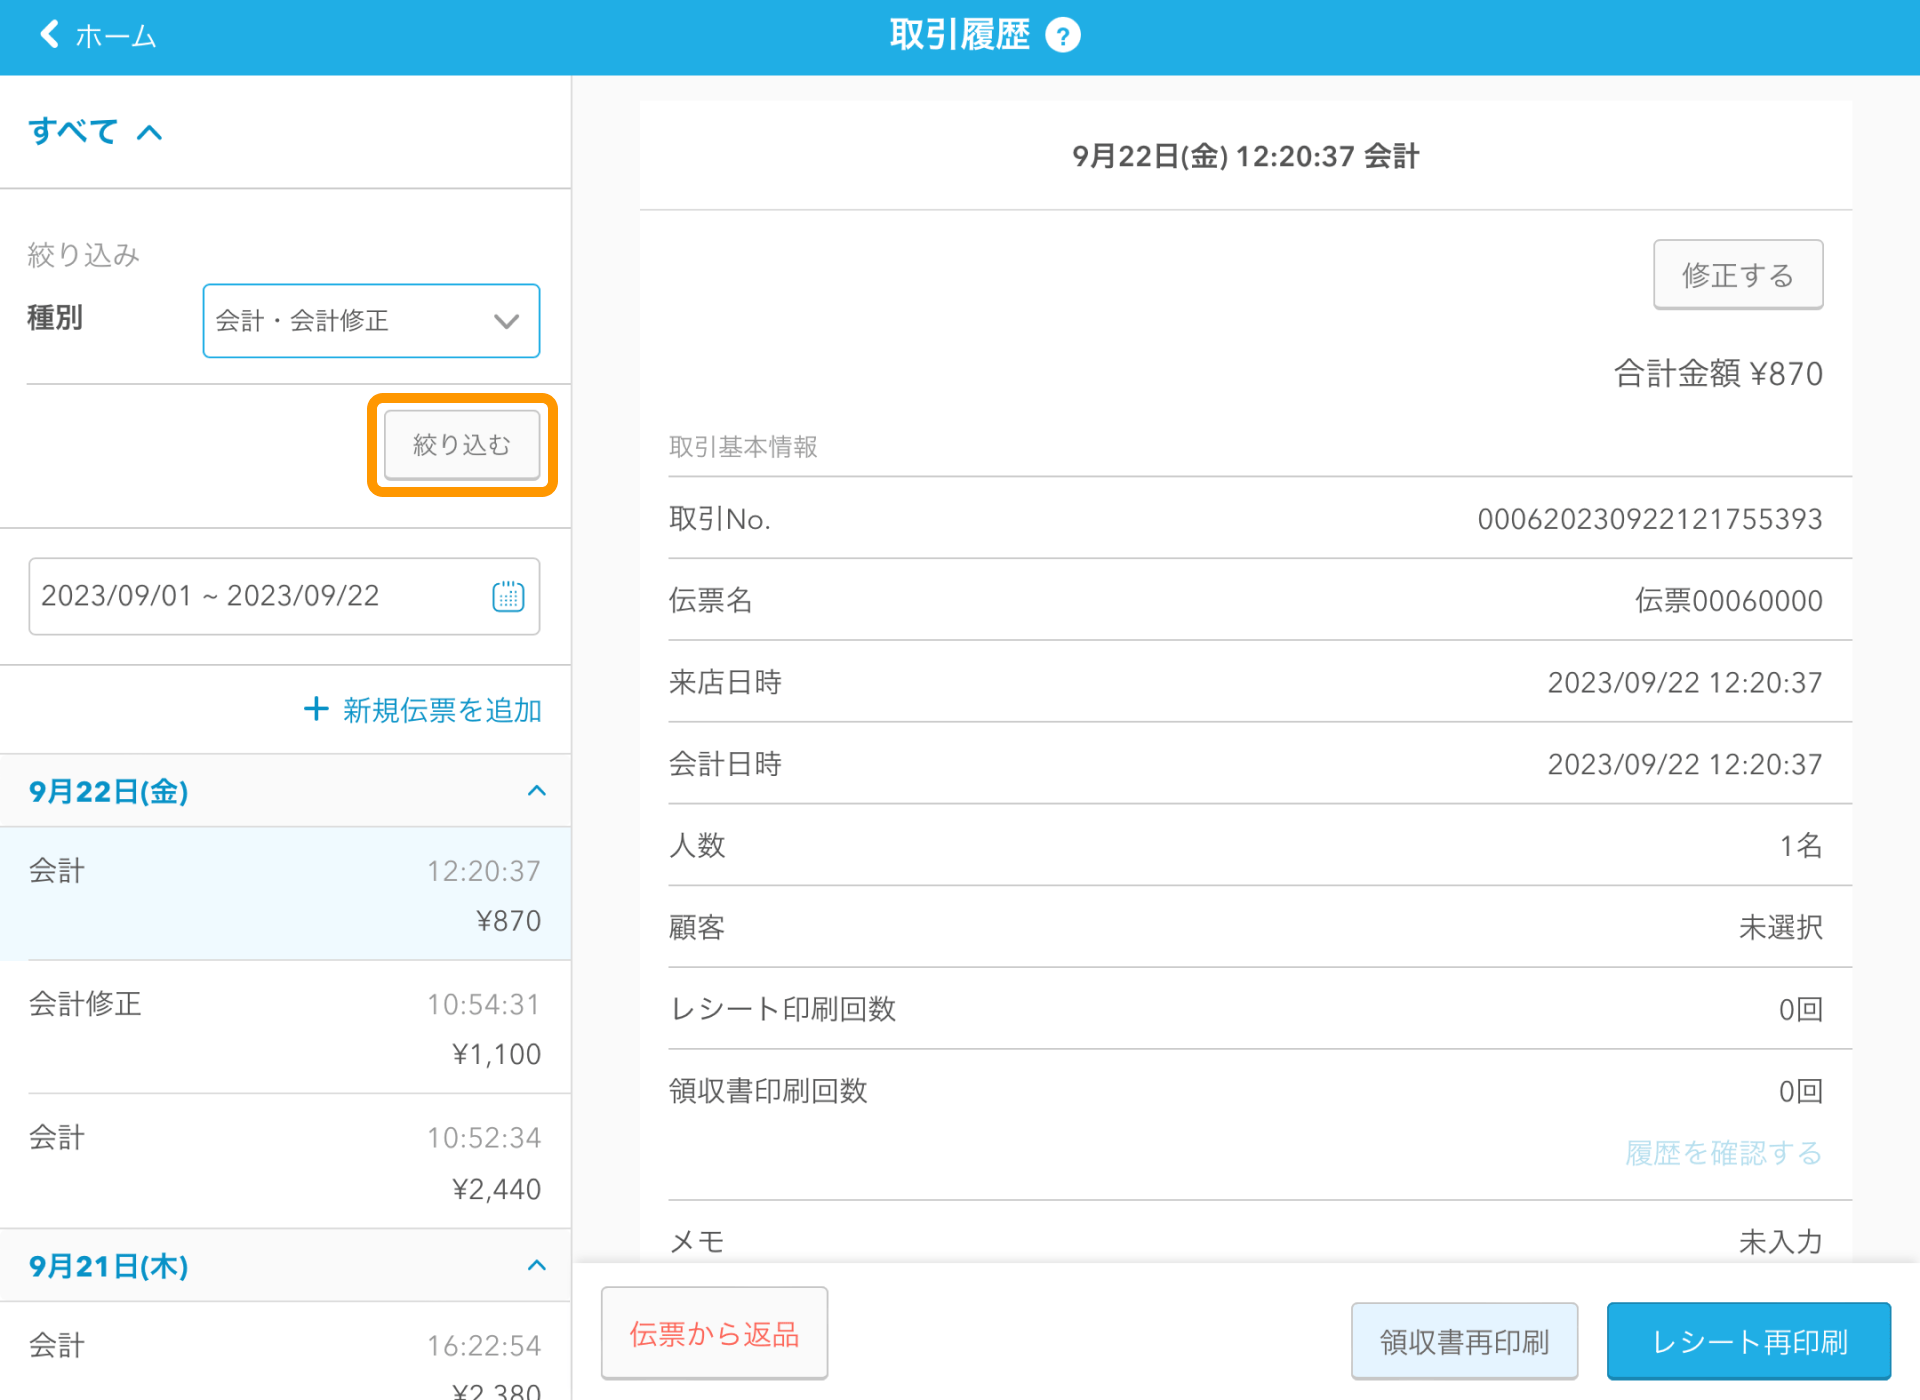Click 新規伝票を追加 link
The height and width of the screenshot is (1400, 1920).
[x=441, y=710]
